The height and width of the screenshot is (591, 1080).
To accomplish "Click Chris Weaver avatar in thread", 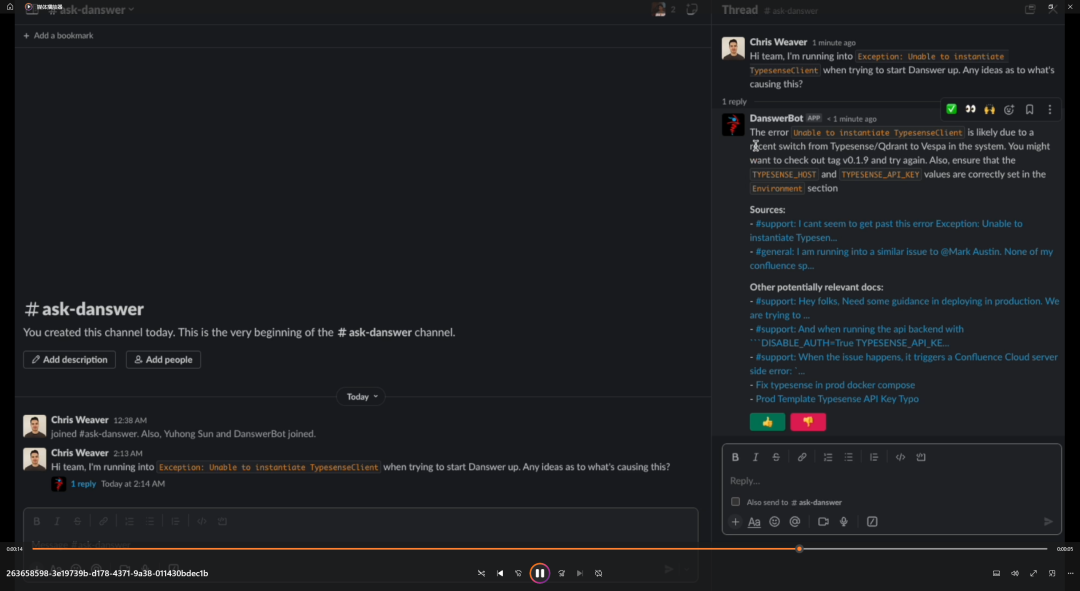I will pyautogui.click(x=733, y=48).
